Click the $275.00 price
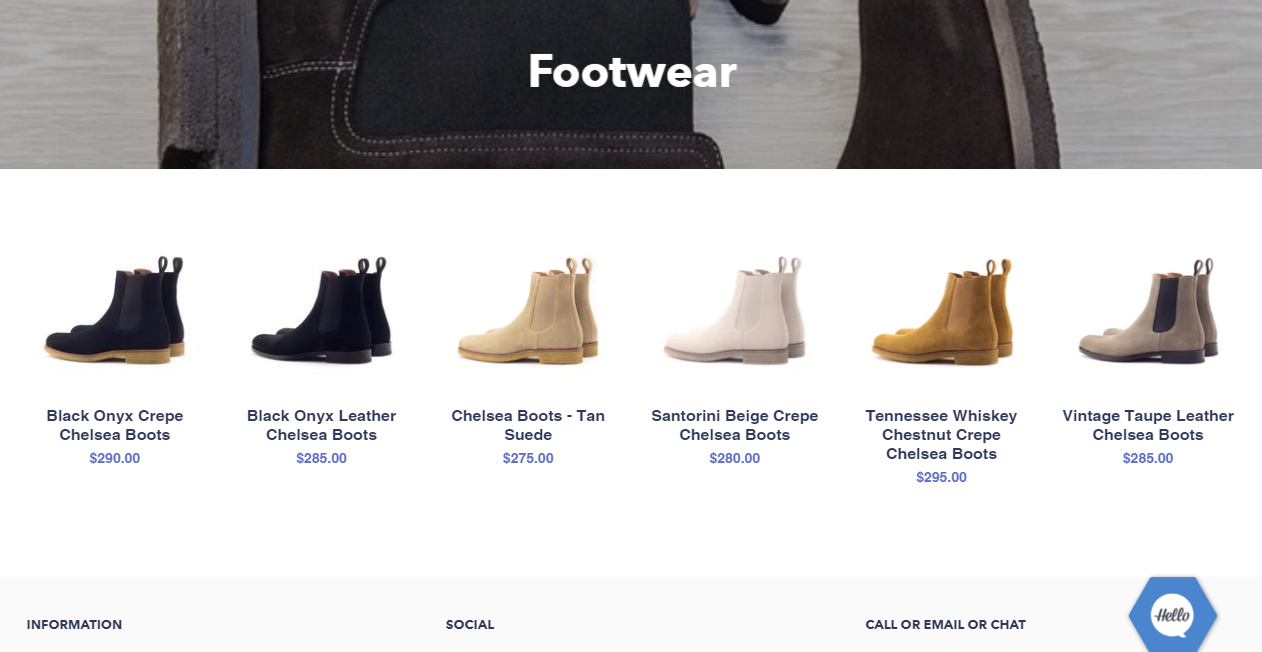1262x652 pixels. click(528, 458)
